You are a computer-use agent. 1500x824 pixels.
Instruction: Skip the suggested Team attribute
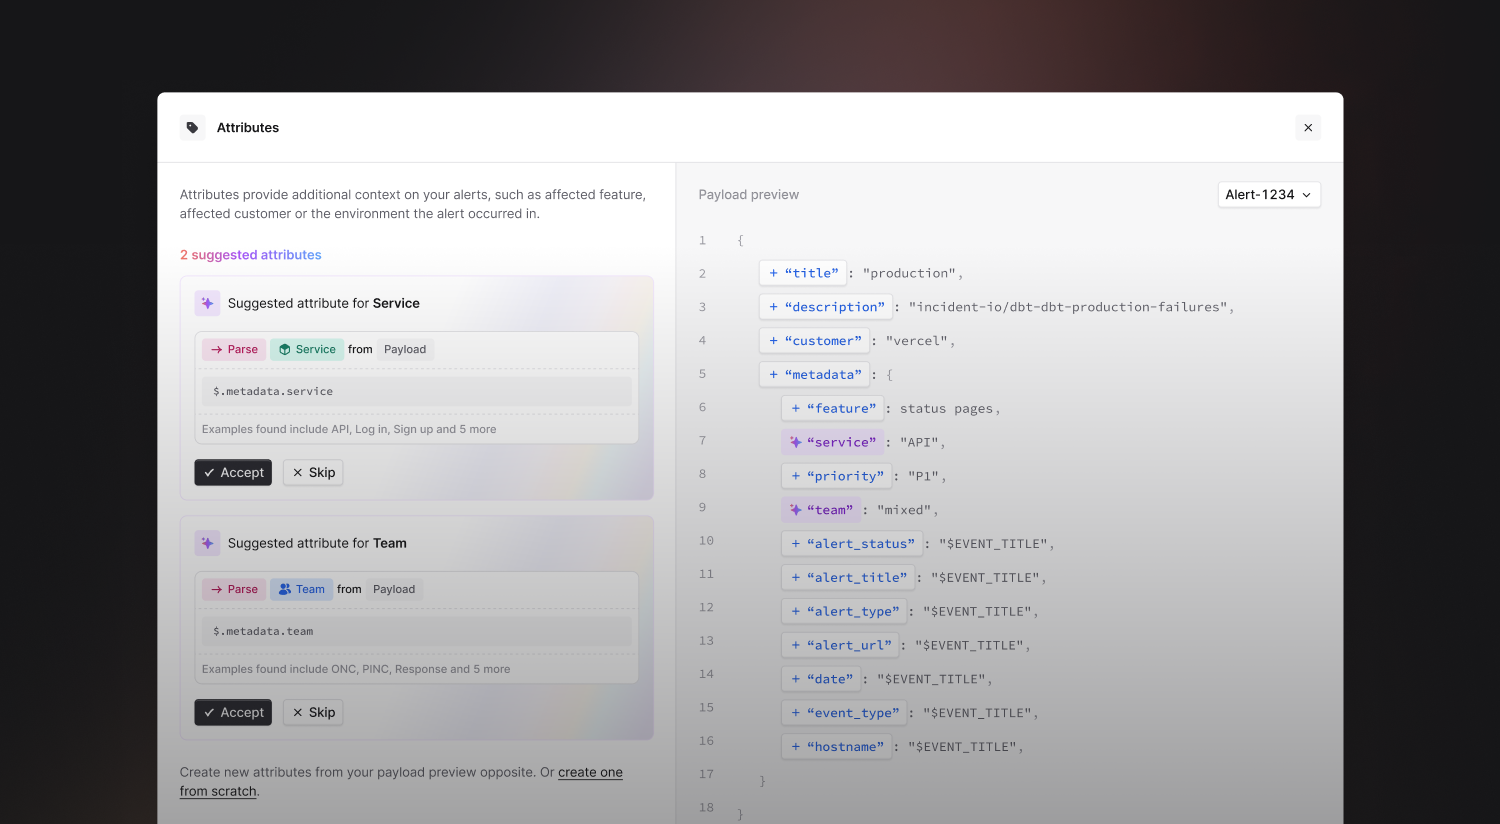[313, 712]
